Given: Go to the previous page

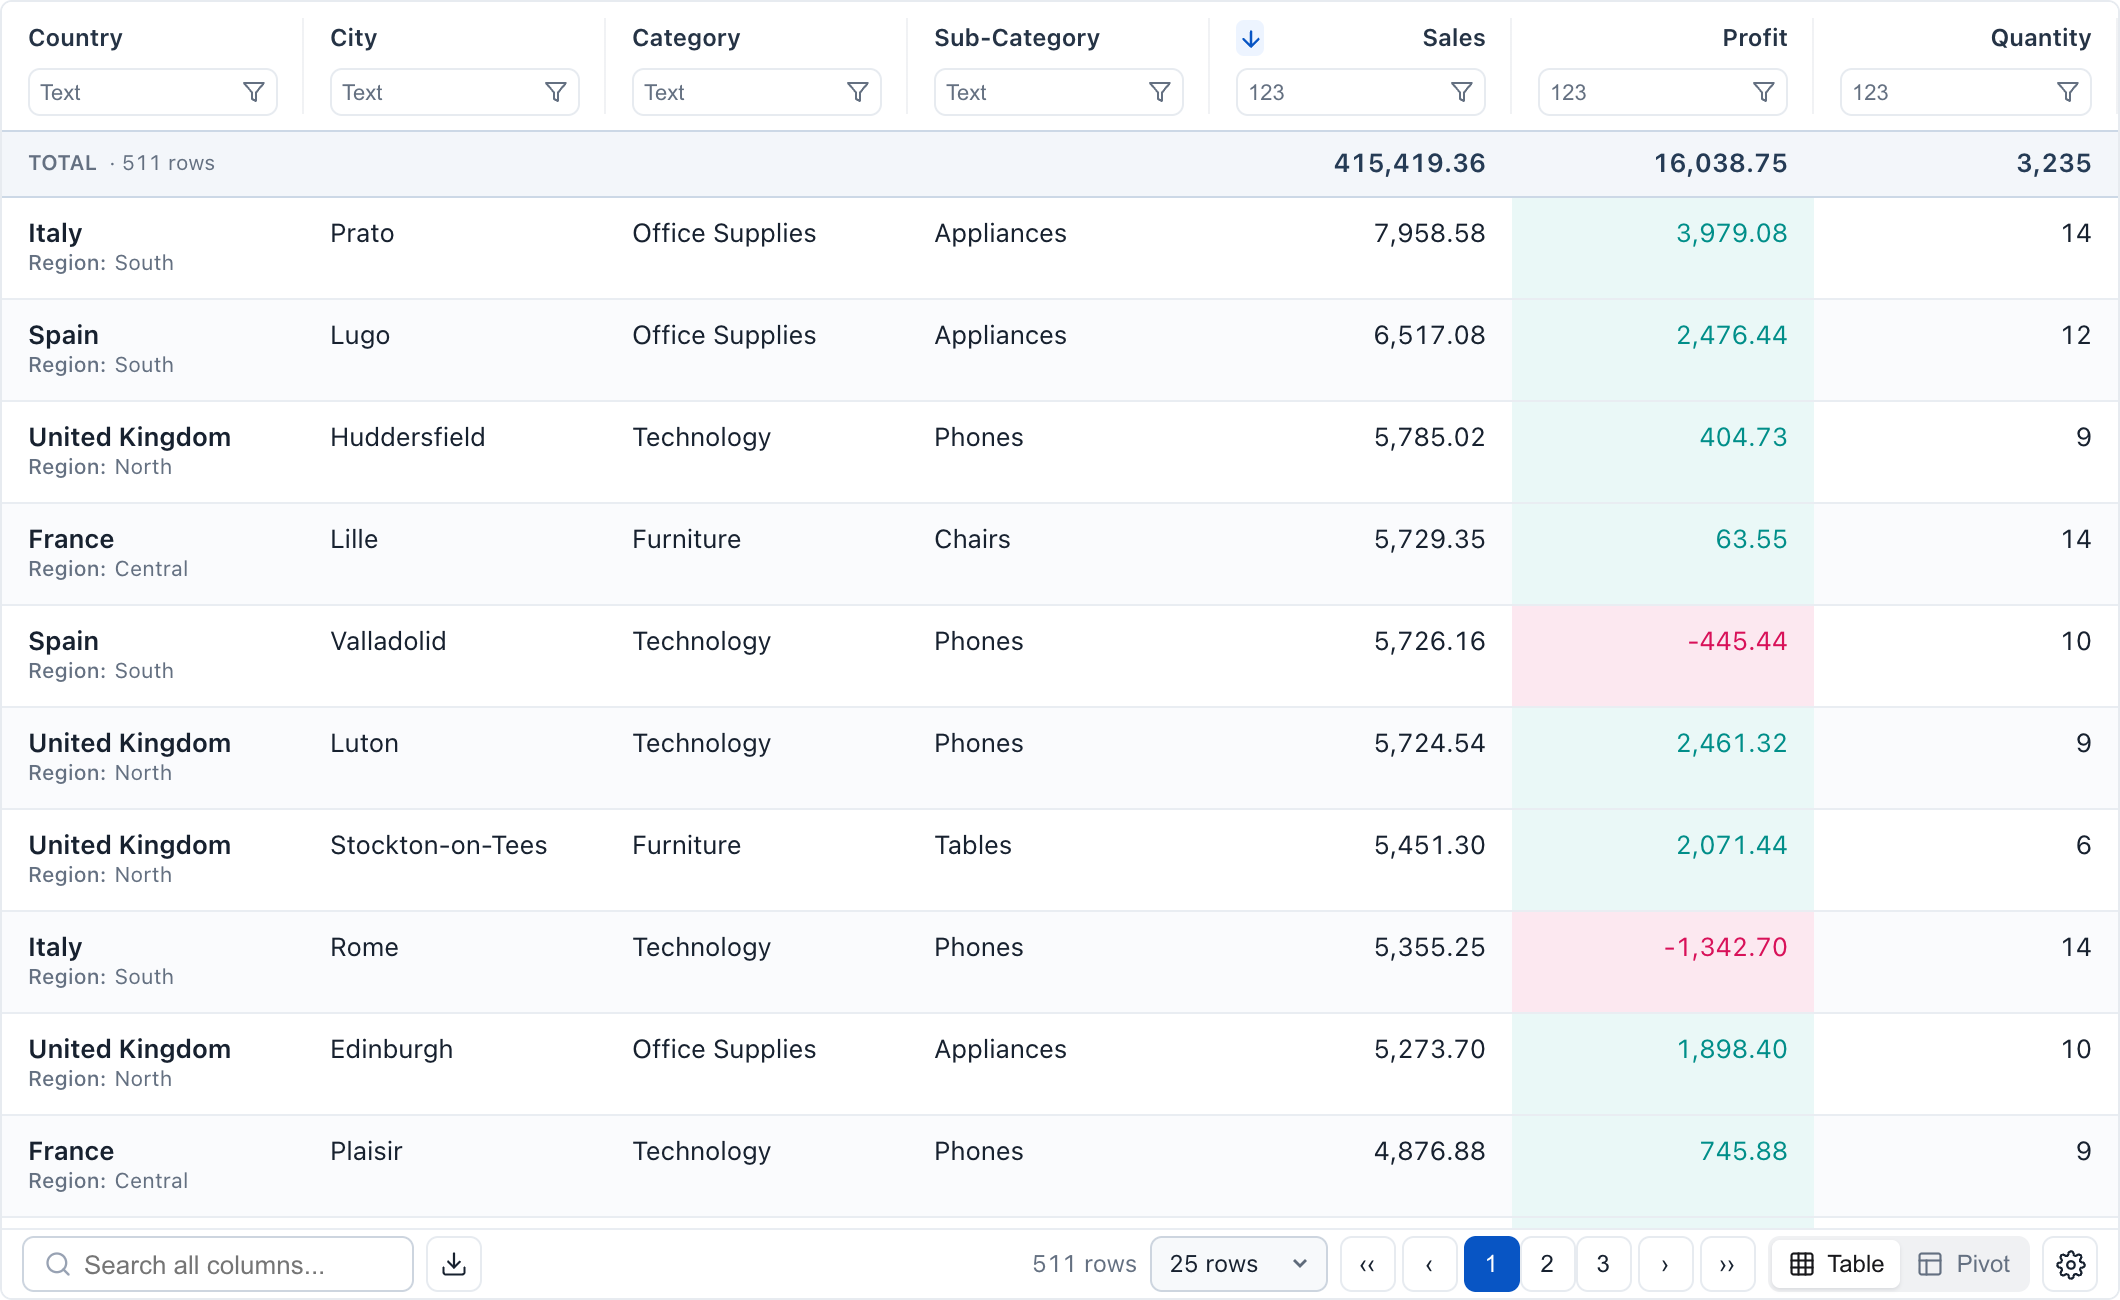Looking at the screenshot, I should coord(1429,1264).
